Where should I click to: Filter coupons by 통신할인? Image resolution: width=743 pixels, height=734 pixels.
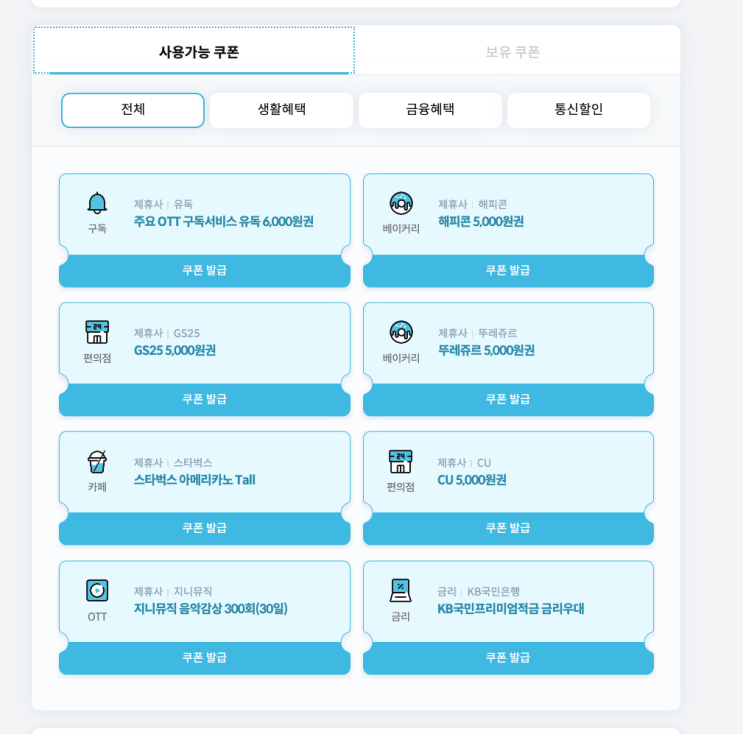pyautogui.click(x=579, y=110)
